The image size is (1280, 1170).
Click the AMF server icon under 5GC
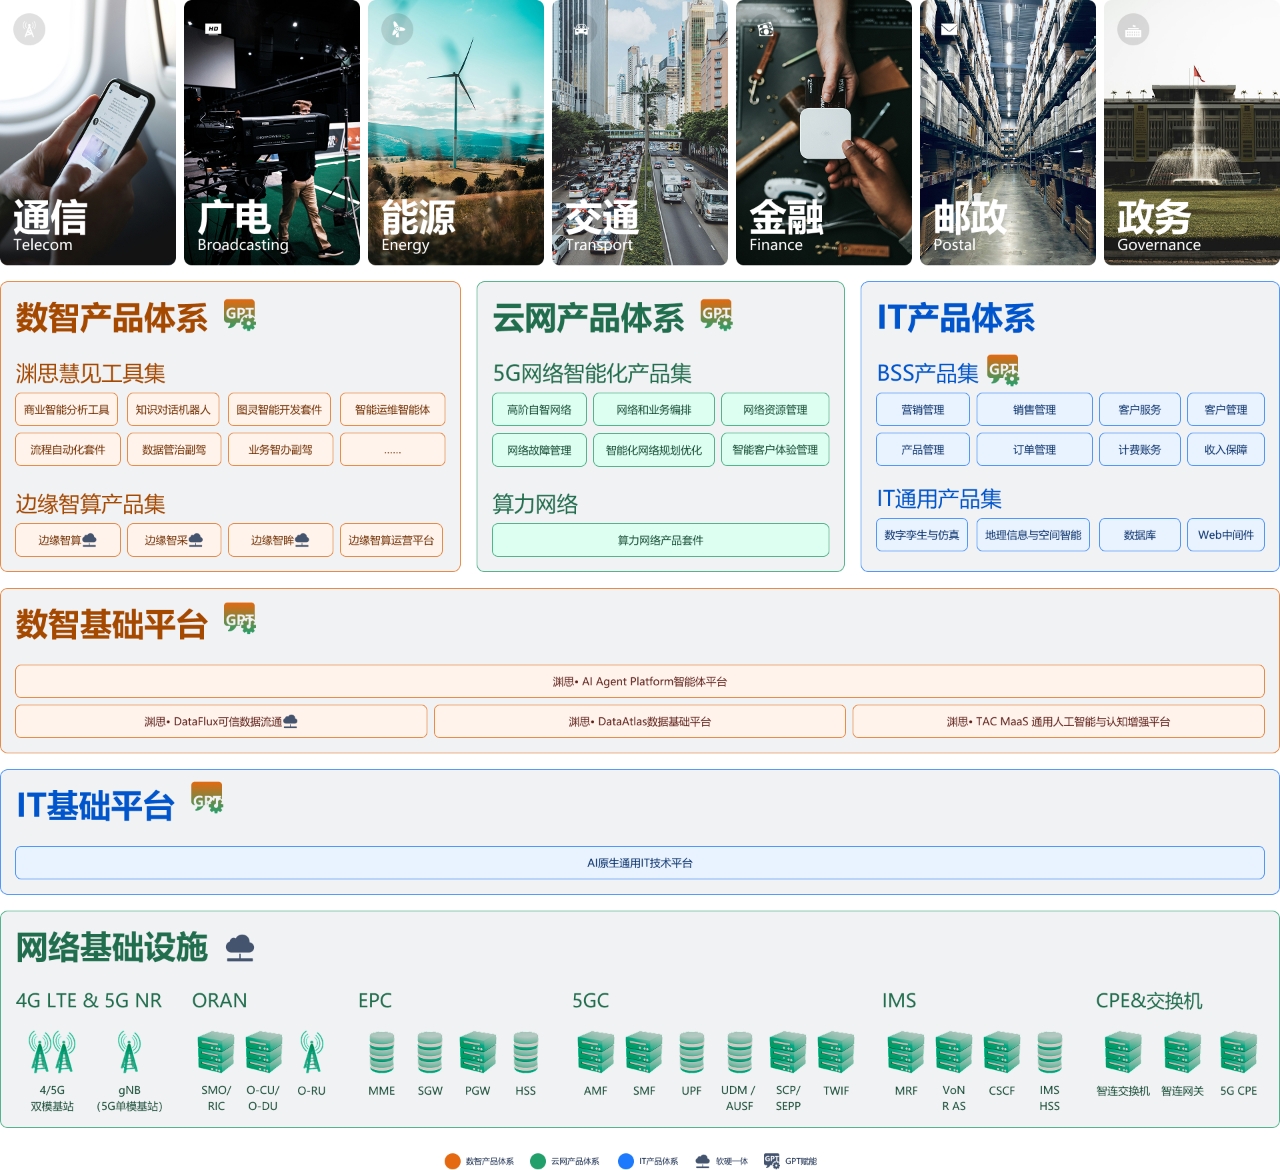595,1053
